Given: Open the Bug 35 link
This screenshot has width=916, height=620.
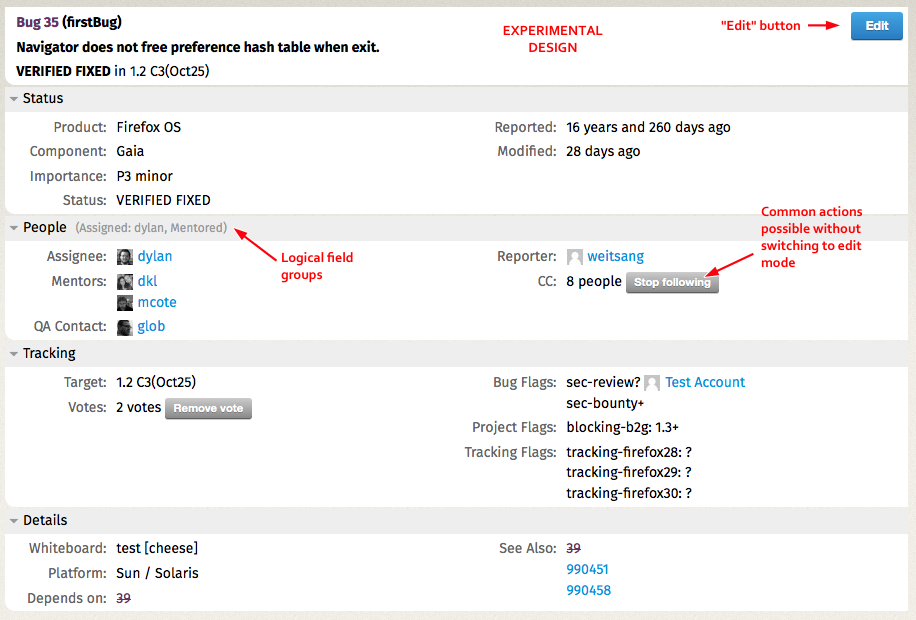Looking at the screenshot, I should coord(37,22).
